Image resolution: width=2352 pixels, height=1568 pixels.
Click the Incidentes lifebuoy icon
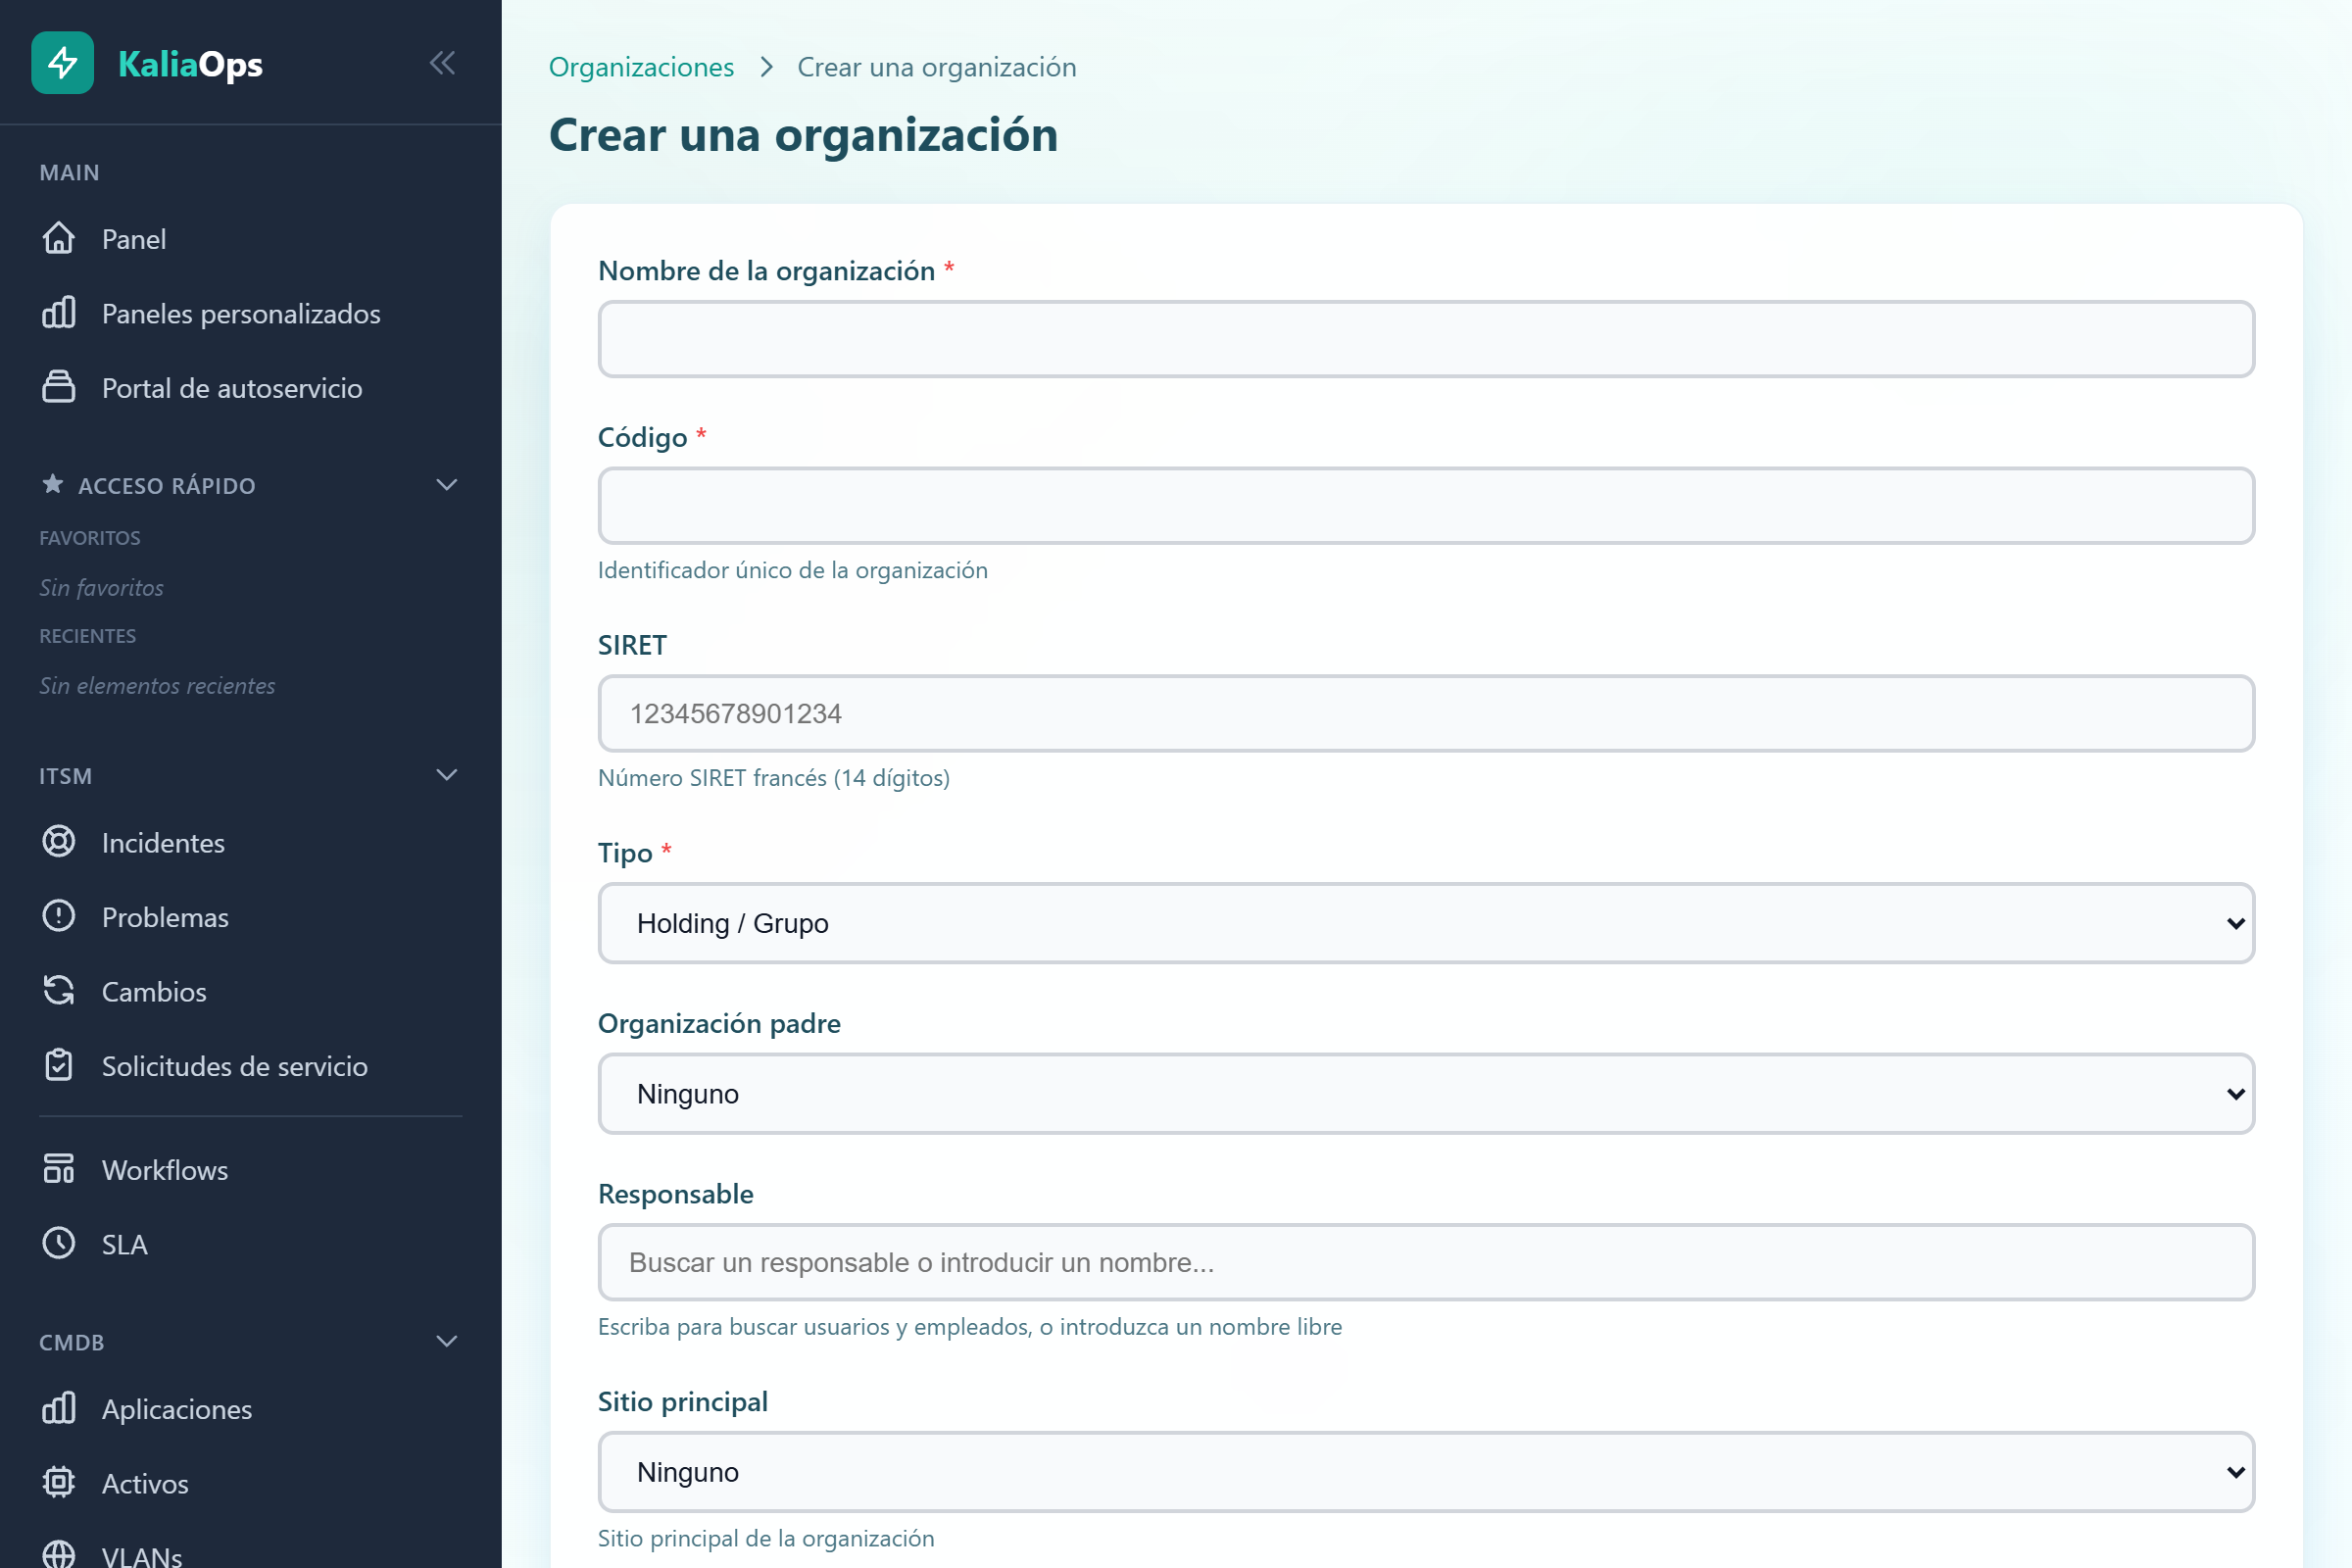(x=59, y=842)
